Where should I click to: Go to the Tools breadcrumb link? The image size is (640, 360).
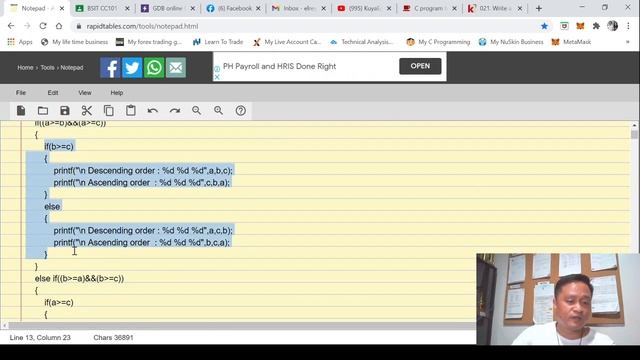[47, 67]
